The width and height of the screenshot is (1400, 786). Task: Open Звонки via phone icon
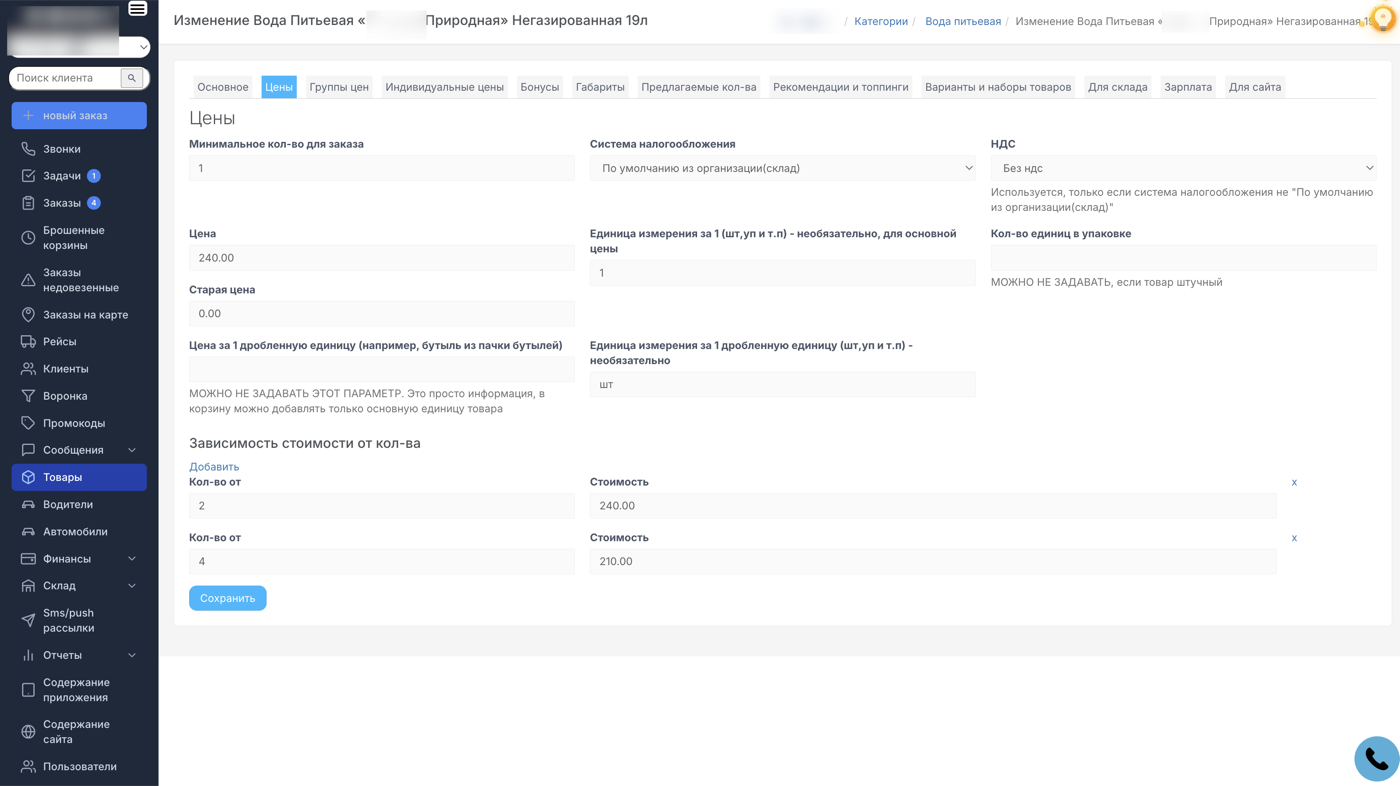[x=28, y=149]
